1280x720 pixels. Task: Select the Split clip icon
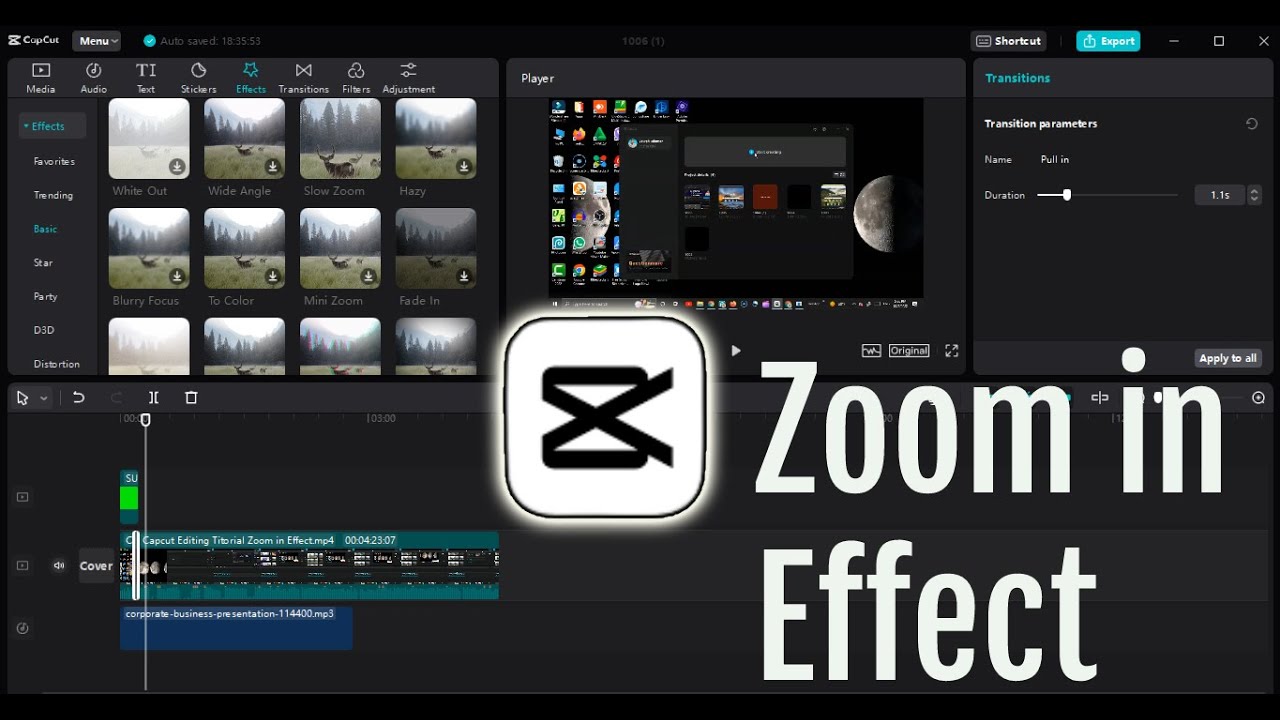153,397
